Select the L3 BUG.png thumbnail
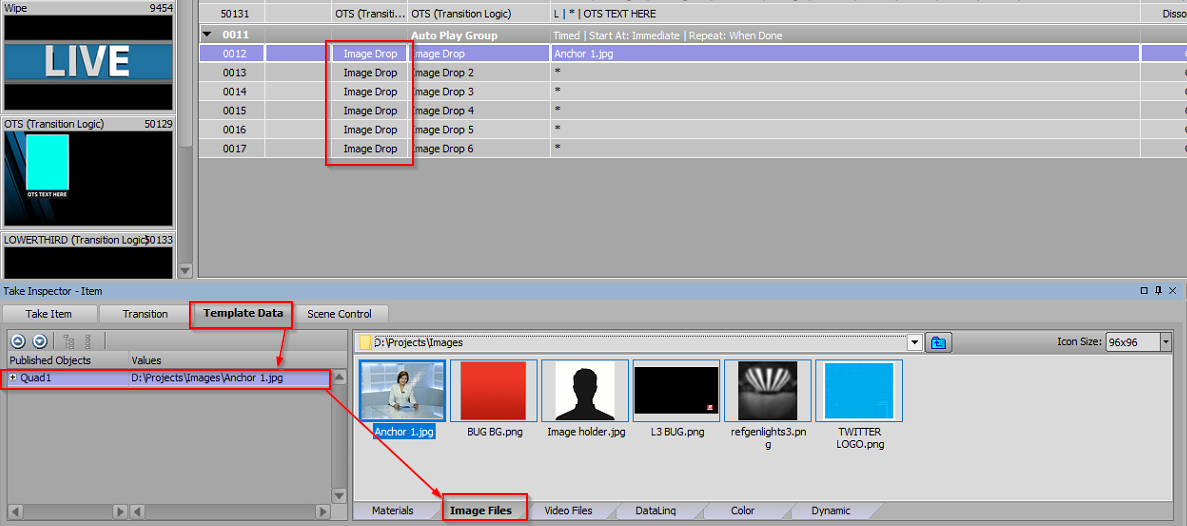This screenshot has height=526, width=1187. tap(676, 391)
